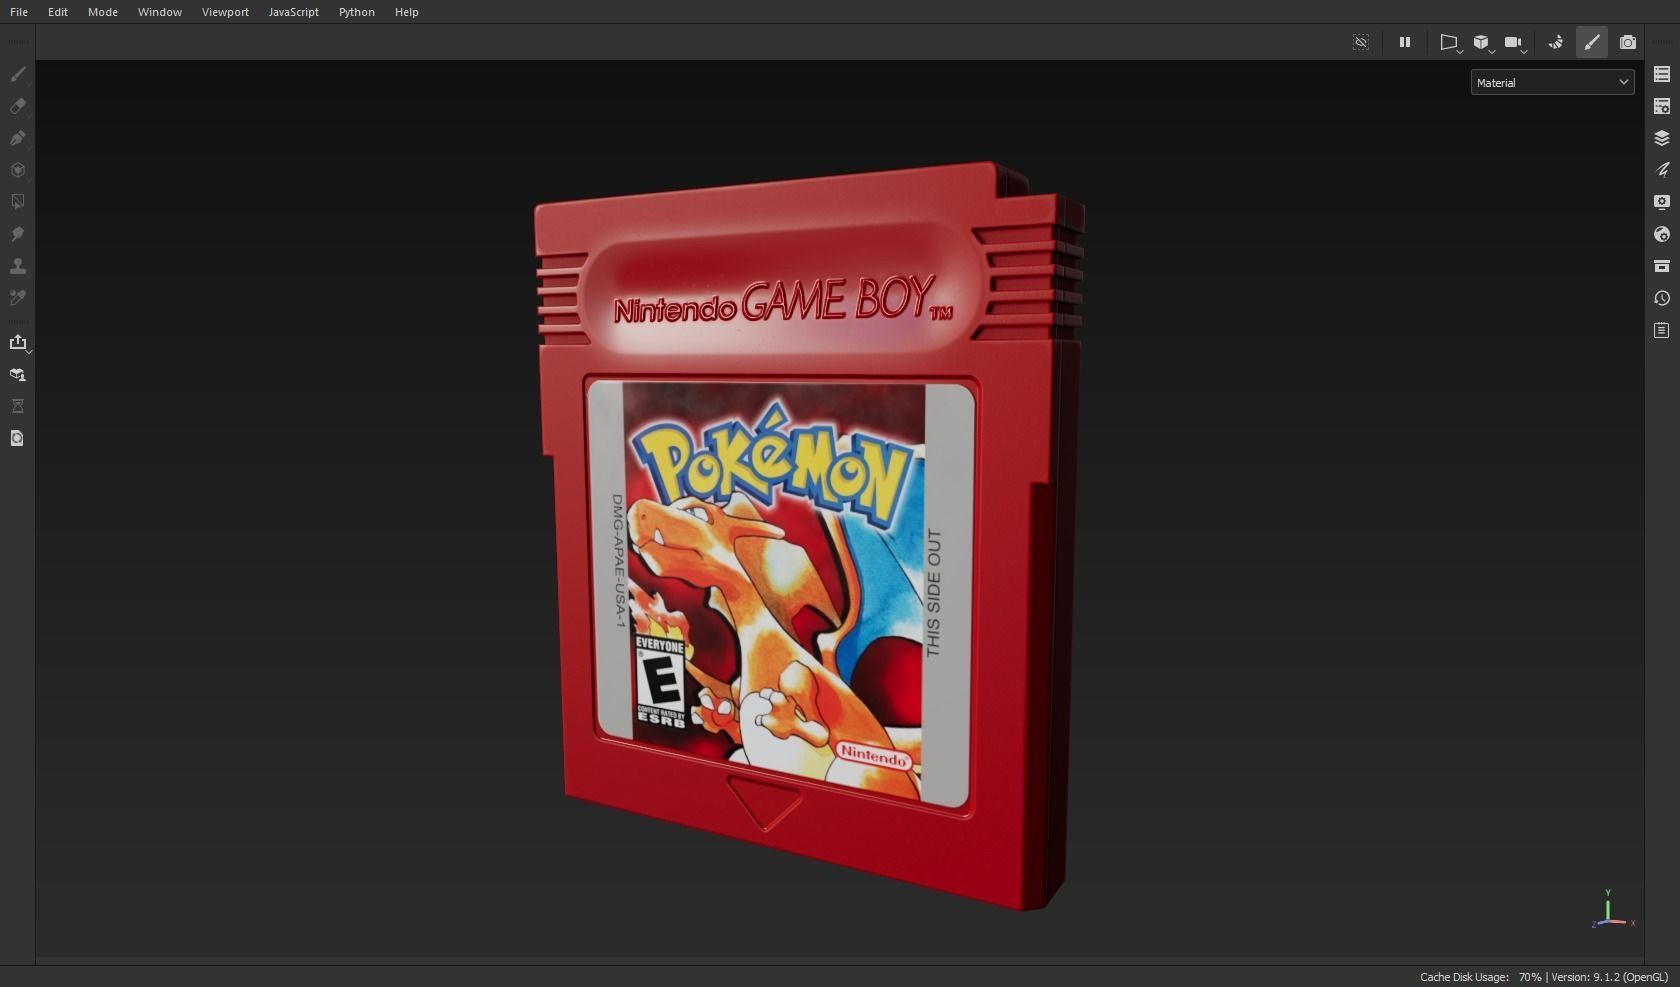Open the perspective view dropdown
The image size is (1680, 987).
tap(1450, 43)
